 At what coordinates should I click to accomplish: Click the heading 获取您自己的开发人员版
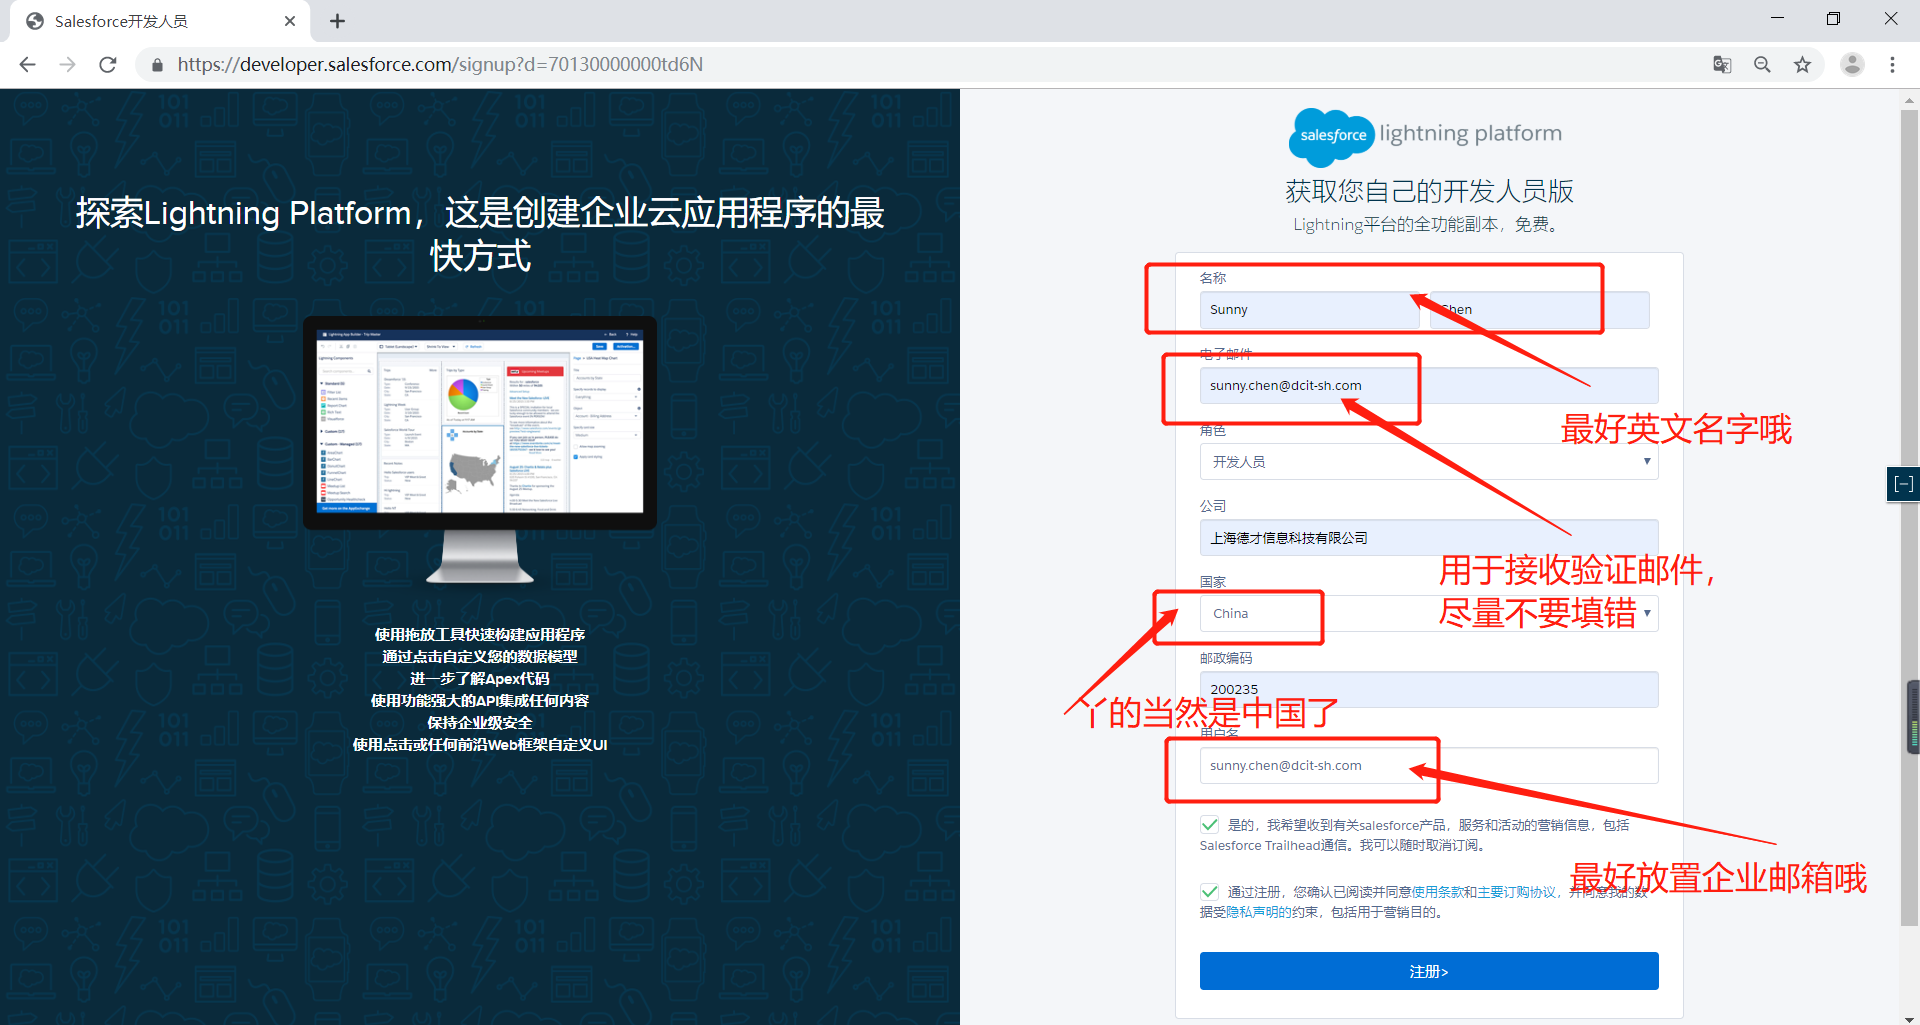point(1429,191)
